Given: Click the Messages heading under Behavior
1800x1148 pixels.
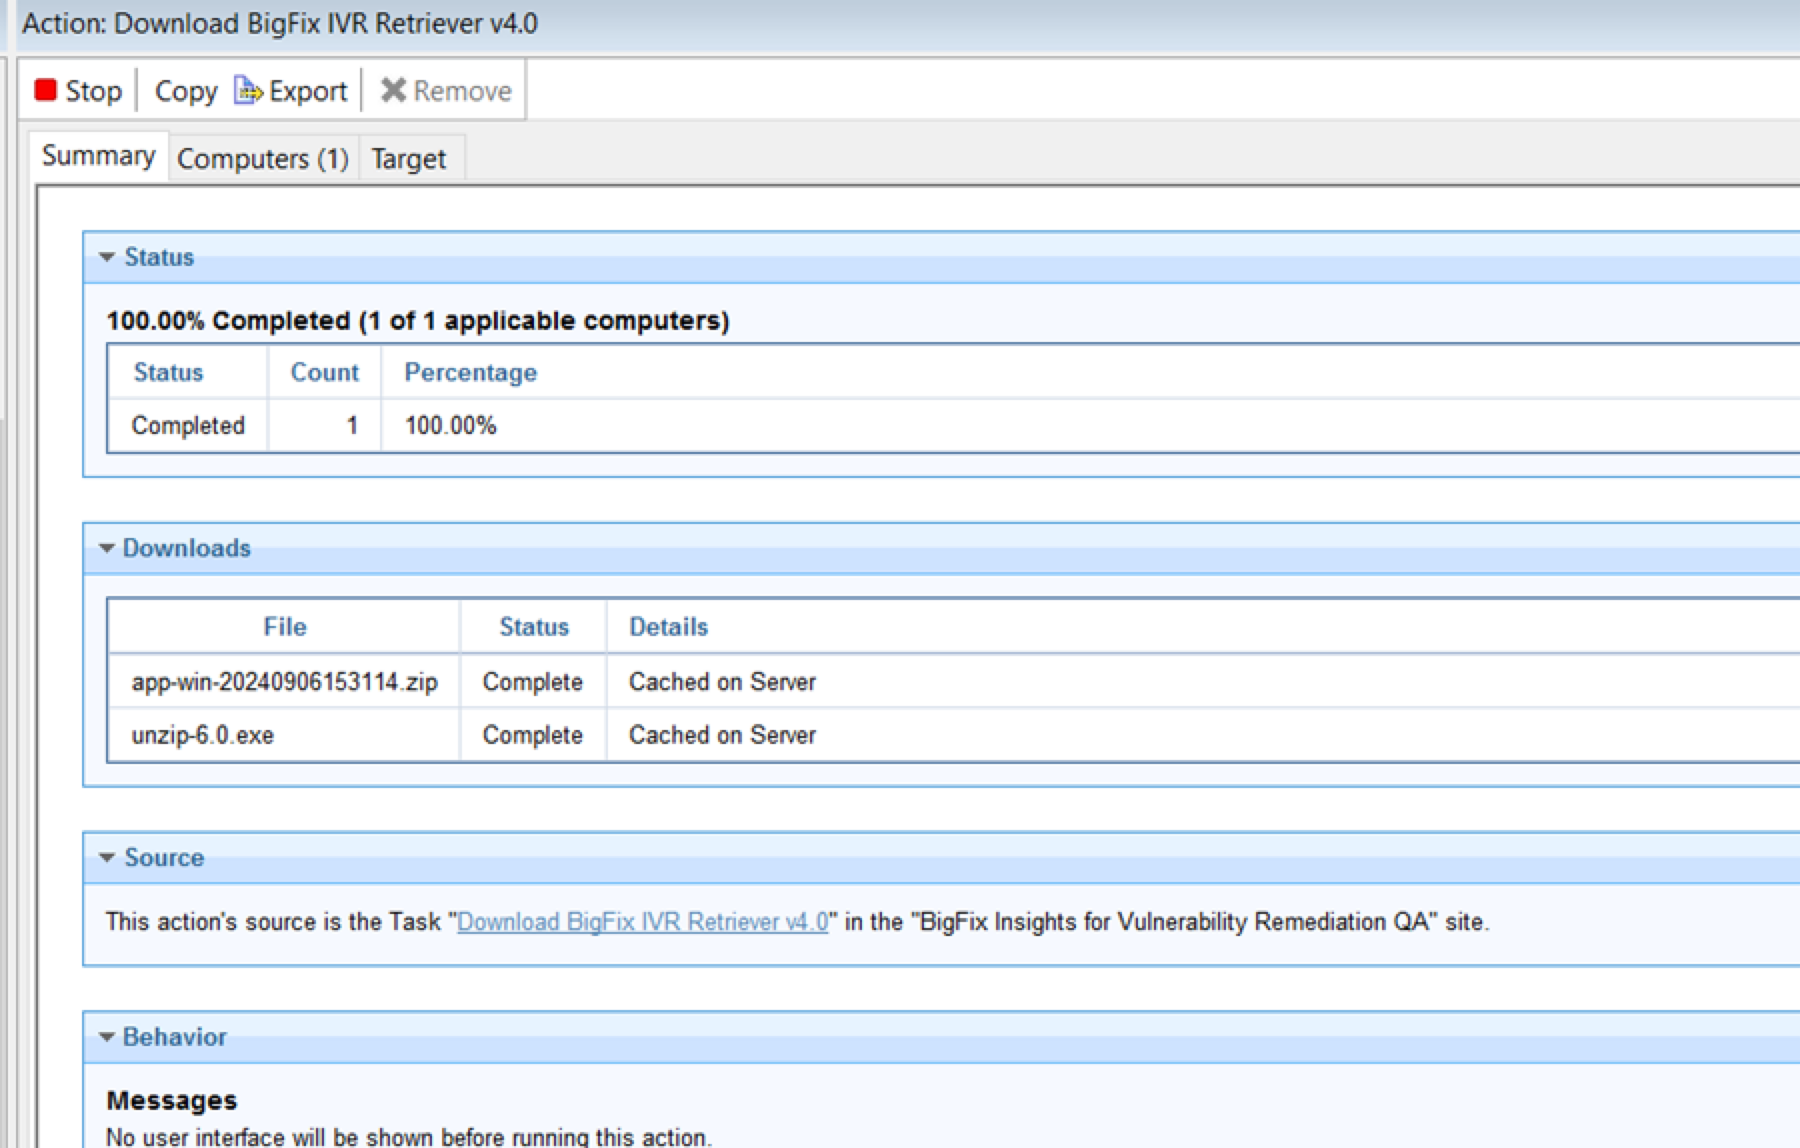Looking at the screenshot, I should [172, 1100].
